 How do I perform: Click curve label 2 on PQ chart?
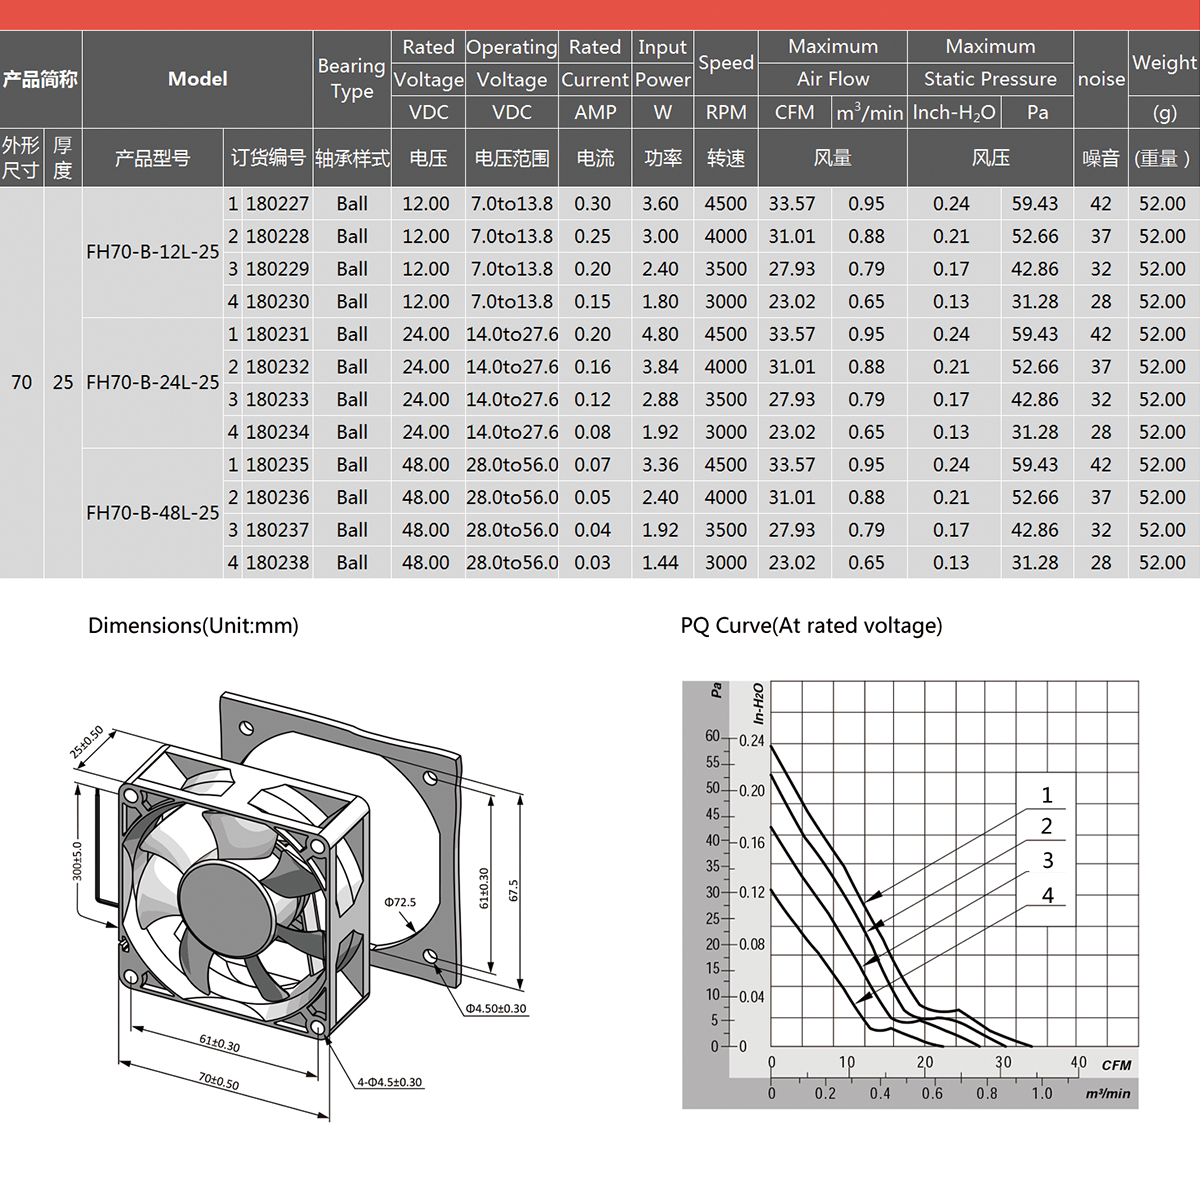point(1047,827)
